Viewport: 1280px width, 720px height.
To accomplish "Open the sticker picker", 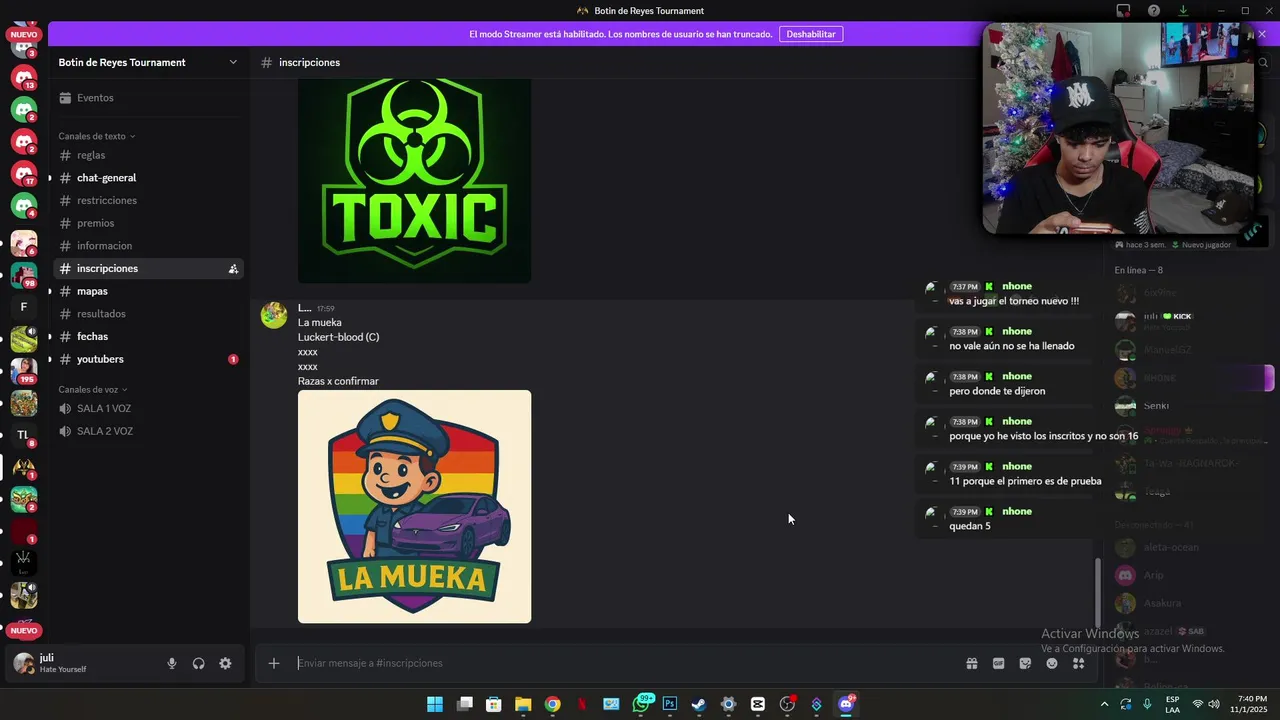I will point(1025,663).
